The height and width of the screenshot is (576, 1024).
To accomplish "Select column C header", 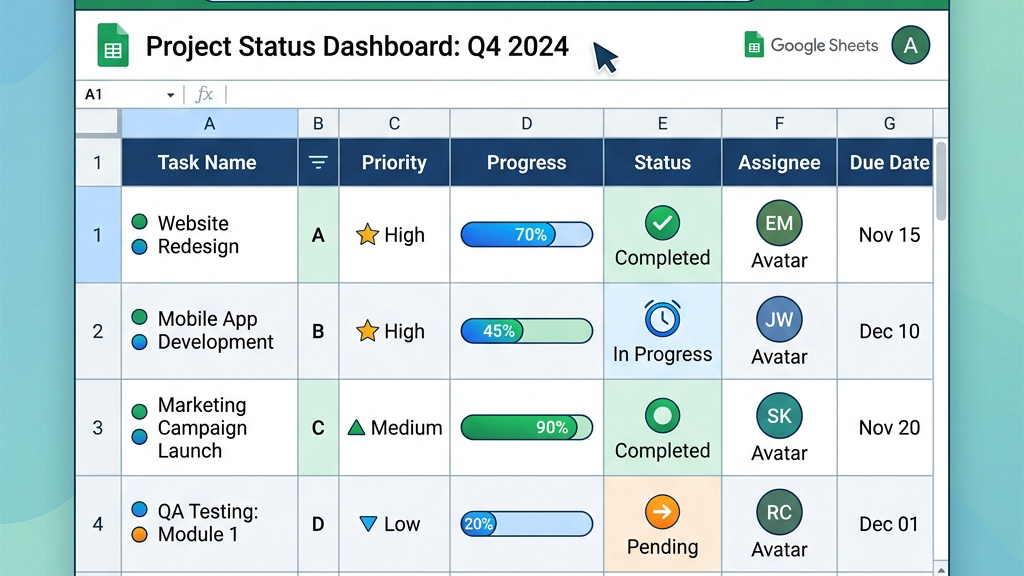I will tap(394, 123).
